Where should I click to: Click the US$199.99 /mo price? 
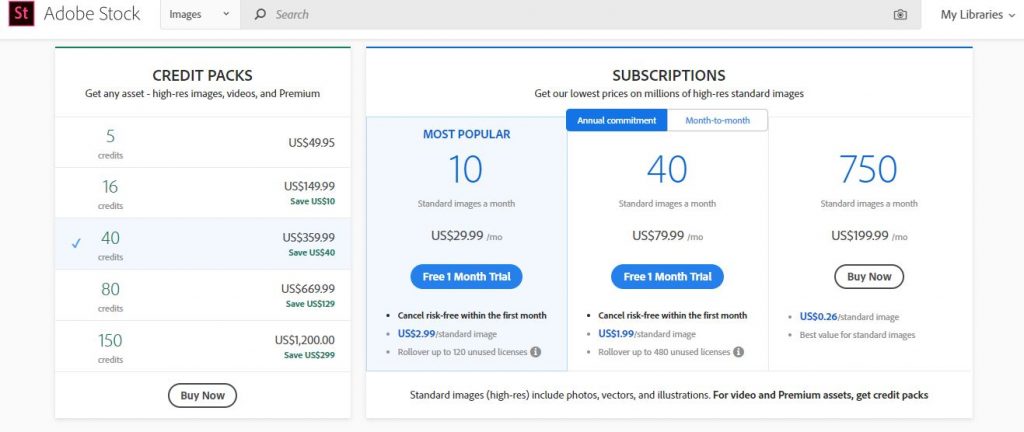[x=869, y=236]
